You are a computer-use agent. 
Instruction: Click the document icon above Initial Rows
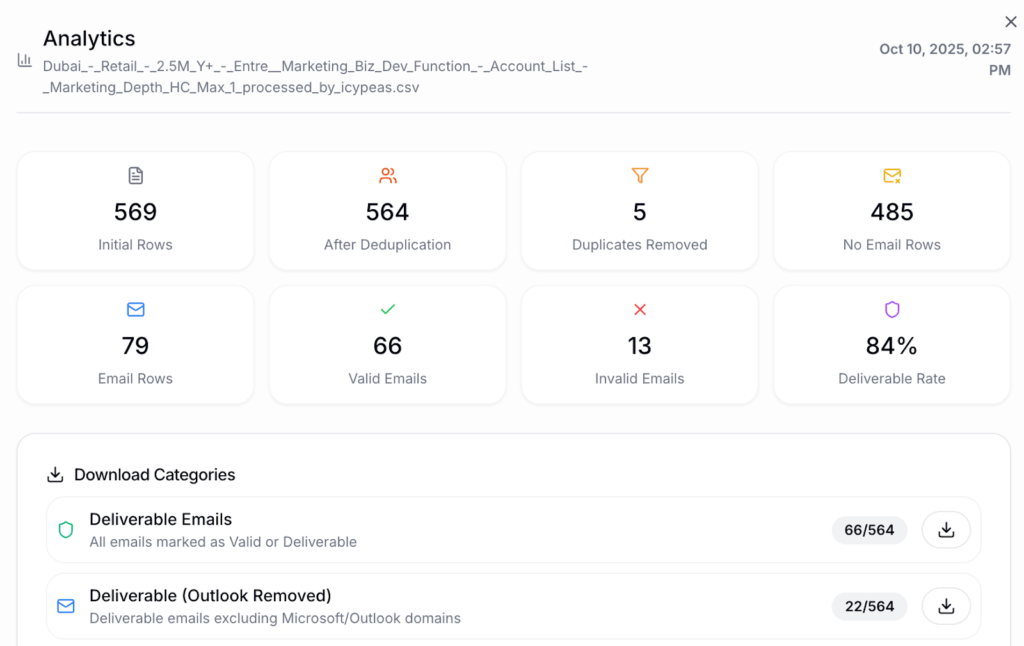coord(135,176)
